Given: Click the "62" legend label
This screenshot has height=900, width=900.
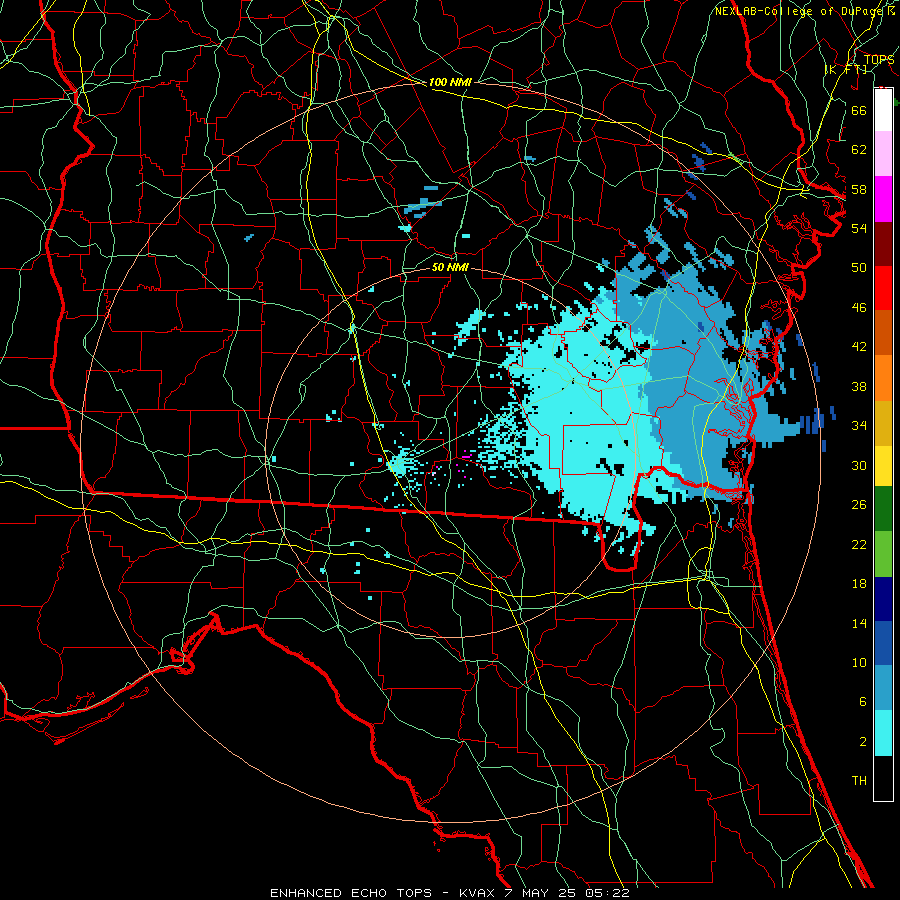Looking at the screenshot, I should tap(859, 150).
